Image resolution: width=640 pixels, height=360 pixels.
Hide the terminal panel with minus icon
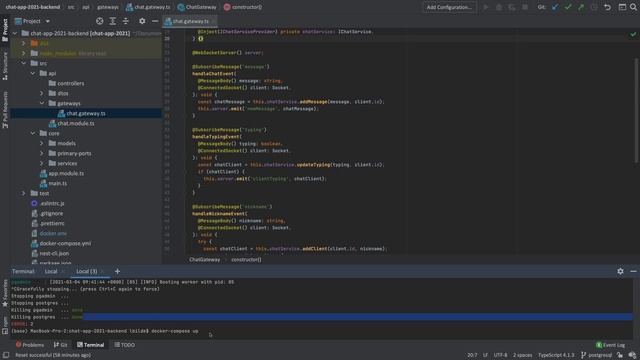pos(633,271)
